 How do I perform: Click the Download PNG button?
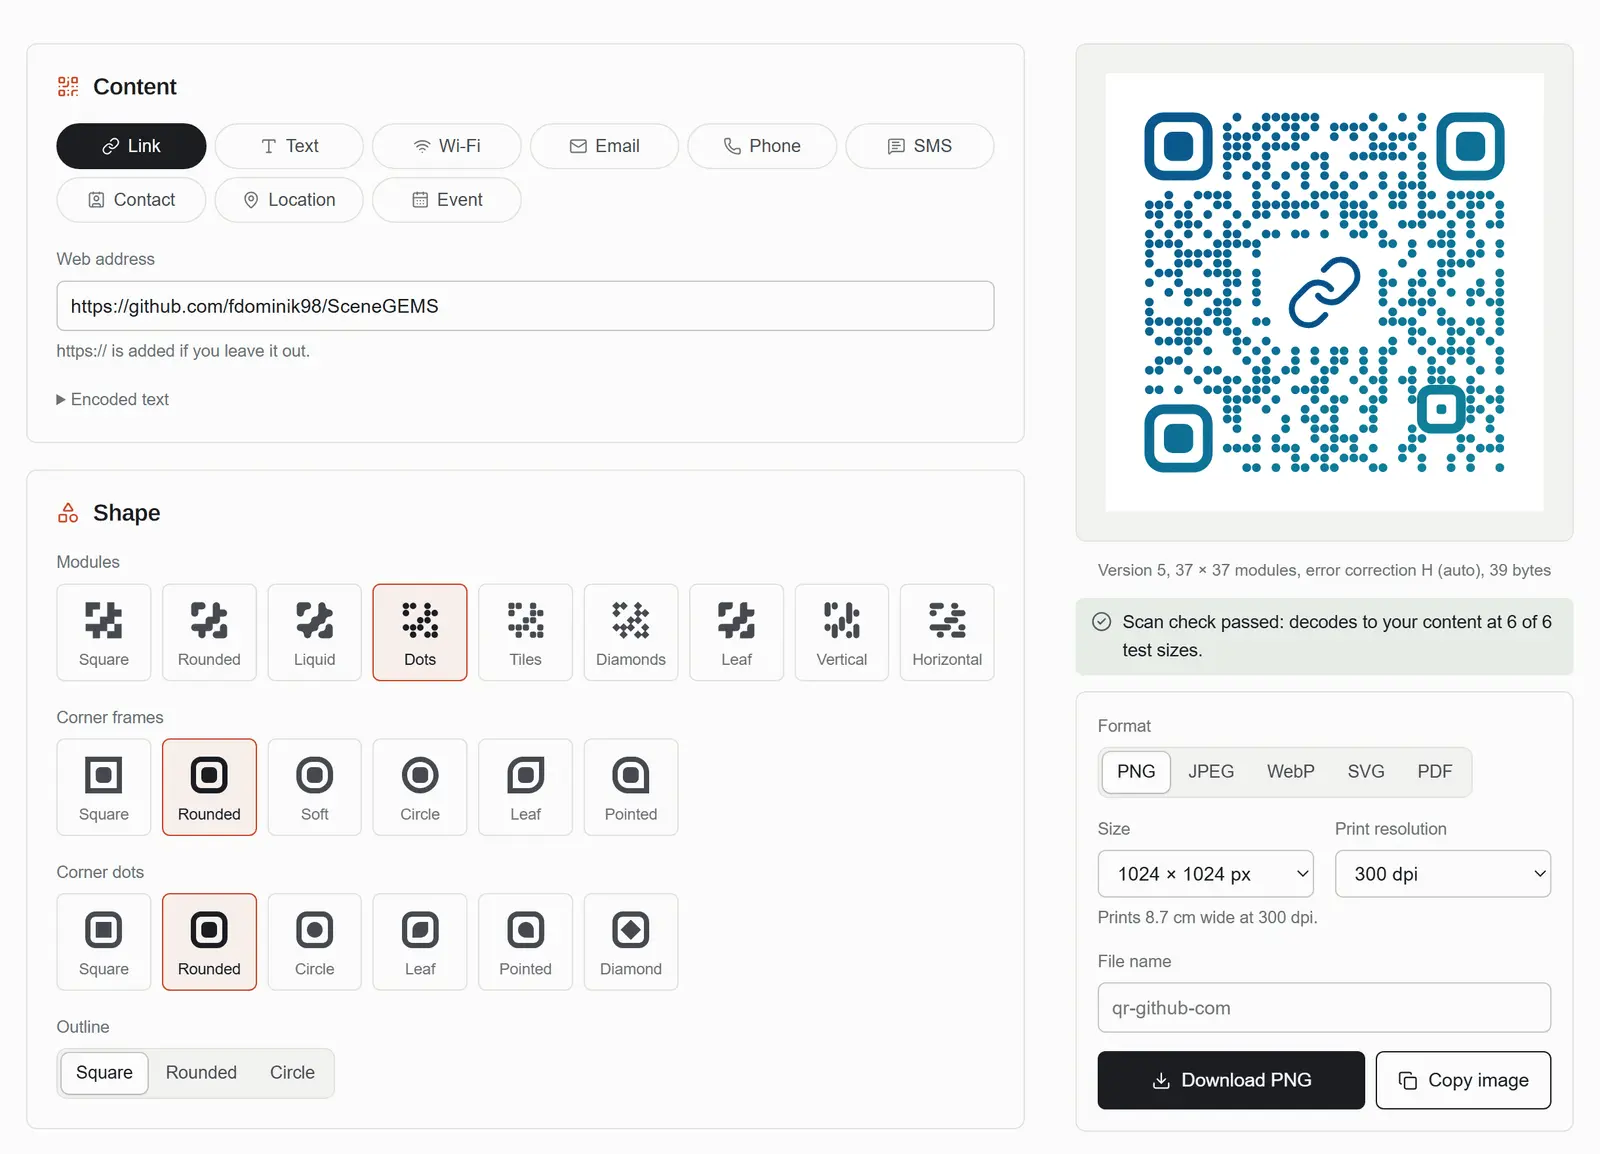pos(1231,1080)
